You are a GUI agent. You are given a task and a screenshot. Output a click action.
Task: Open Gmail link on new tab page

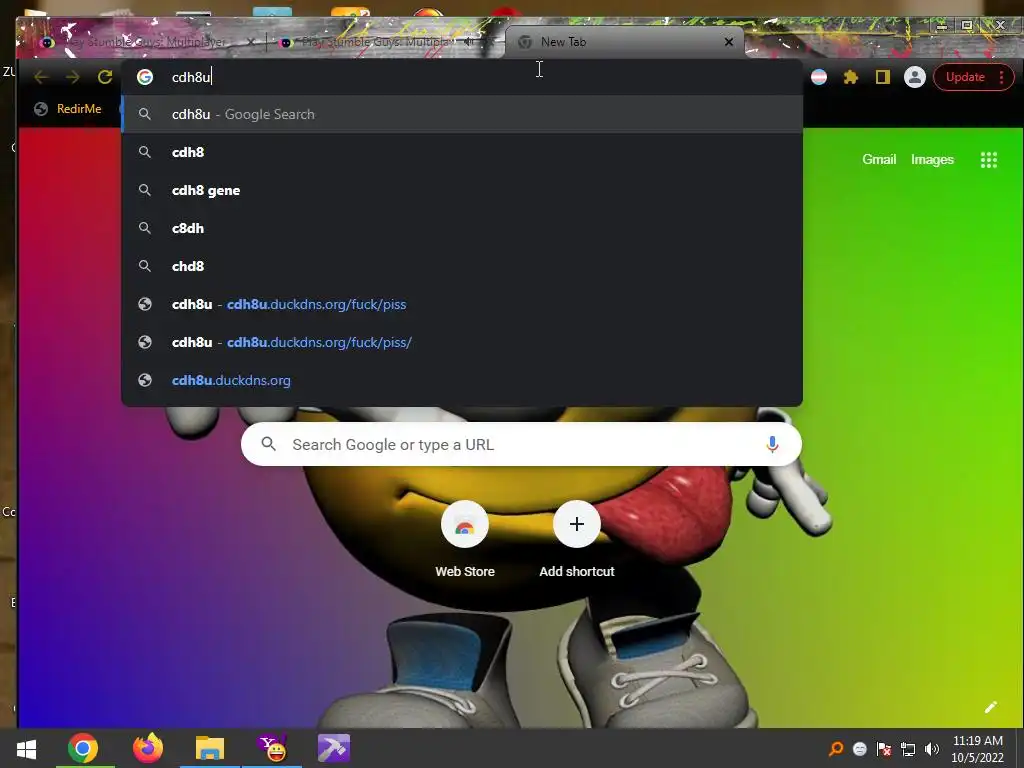click(x=879, y=159)
